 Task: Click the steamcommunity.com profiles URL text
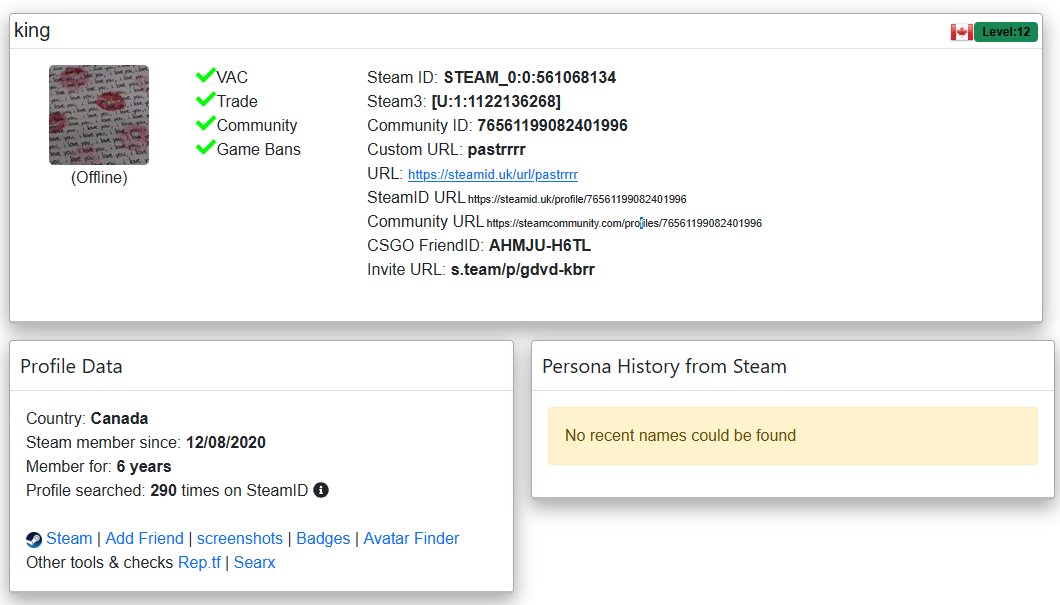[624, 223]
